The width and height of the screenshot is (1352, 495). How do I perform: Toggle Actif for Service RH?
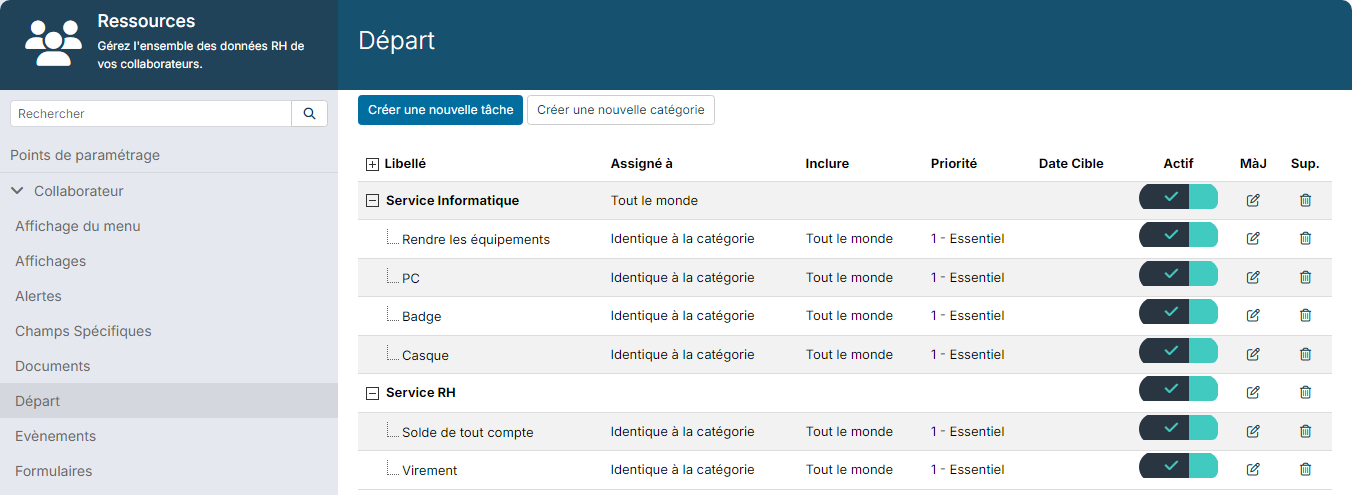click(1178, 389)
